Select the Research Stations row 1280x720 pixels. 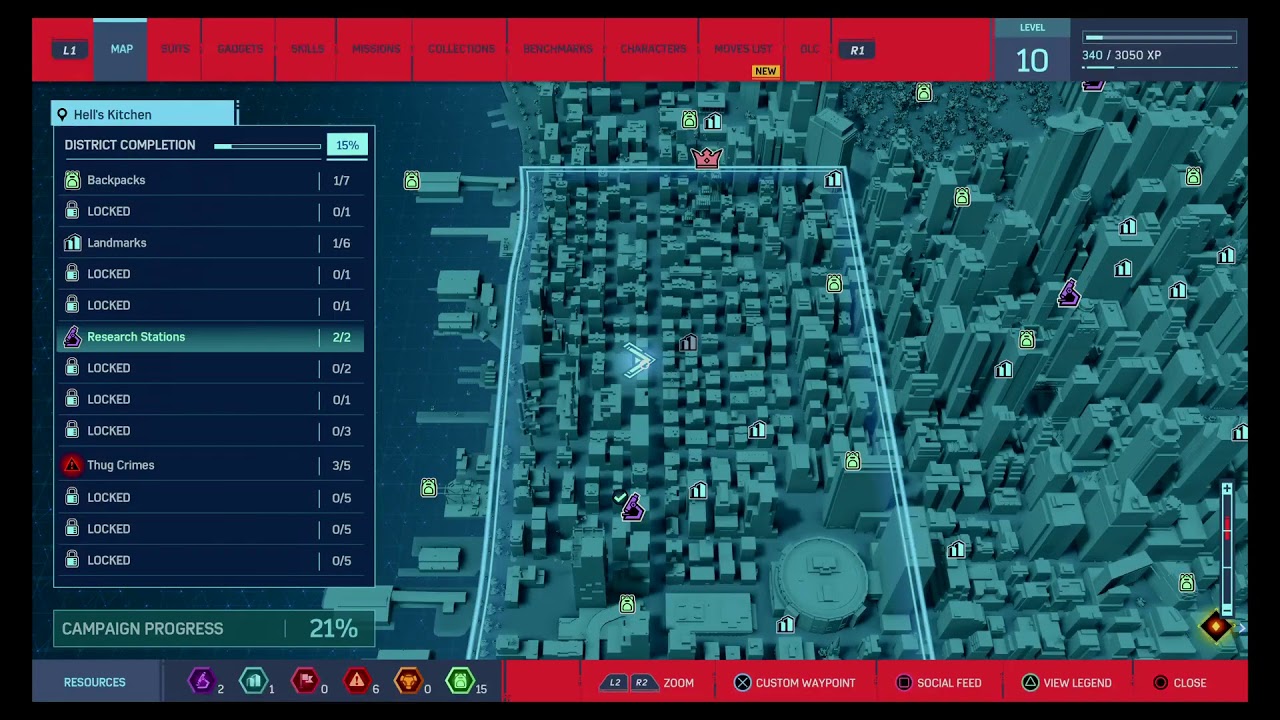(x=210, y=337)
